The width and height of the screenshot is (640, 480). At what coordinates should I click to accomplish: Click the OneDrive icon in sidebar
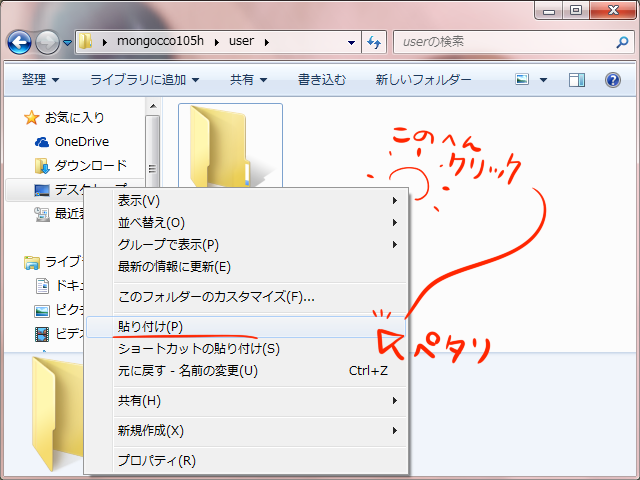[x=42, y=142]
